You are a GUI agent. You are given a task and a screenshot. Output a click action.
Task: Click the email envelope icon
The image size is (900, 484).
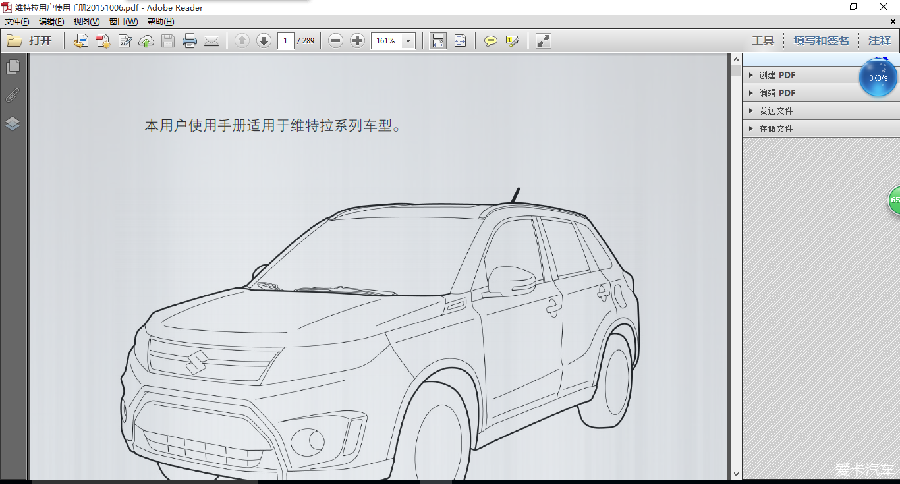(x=212, y=41)
